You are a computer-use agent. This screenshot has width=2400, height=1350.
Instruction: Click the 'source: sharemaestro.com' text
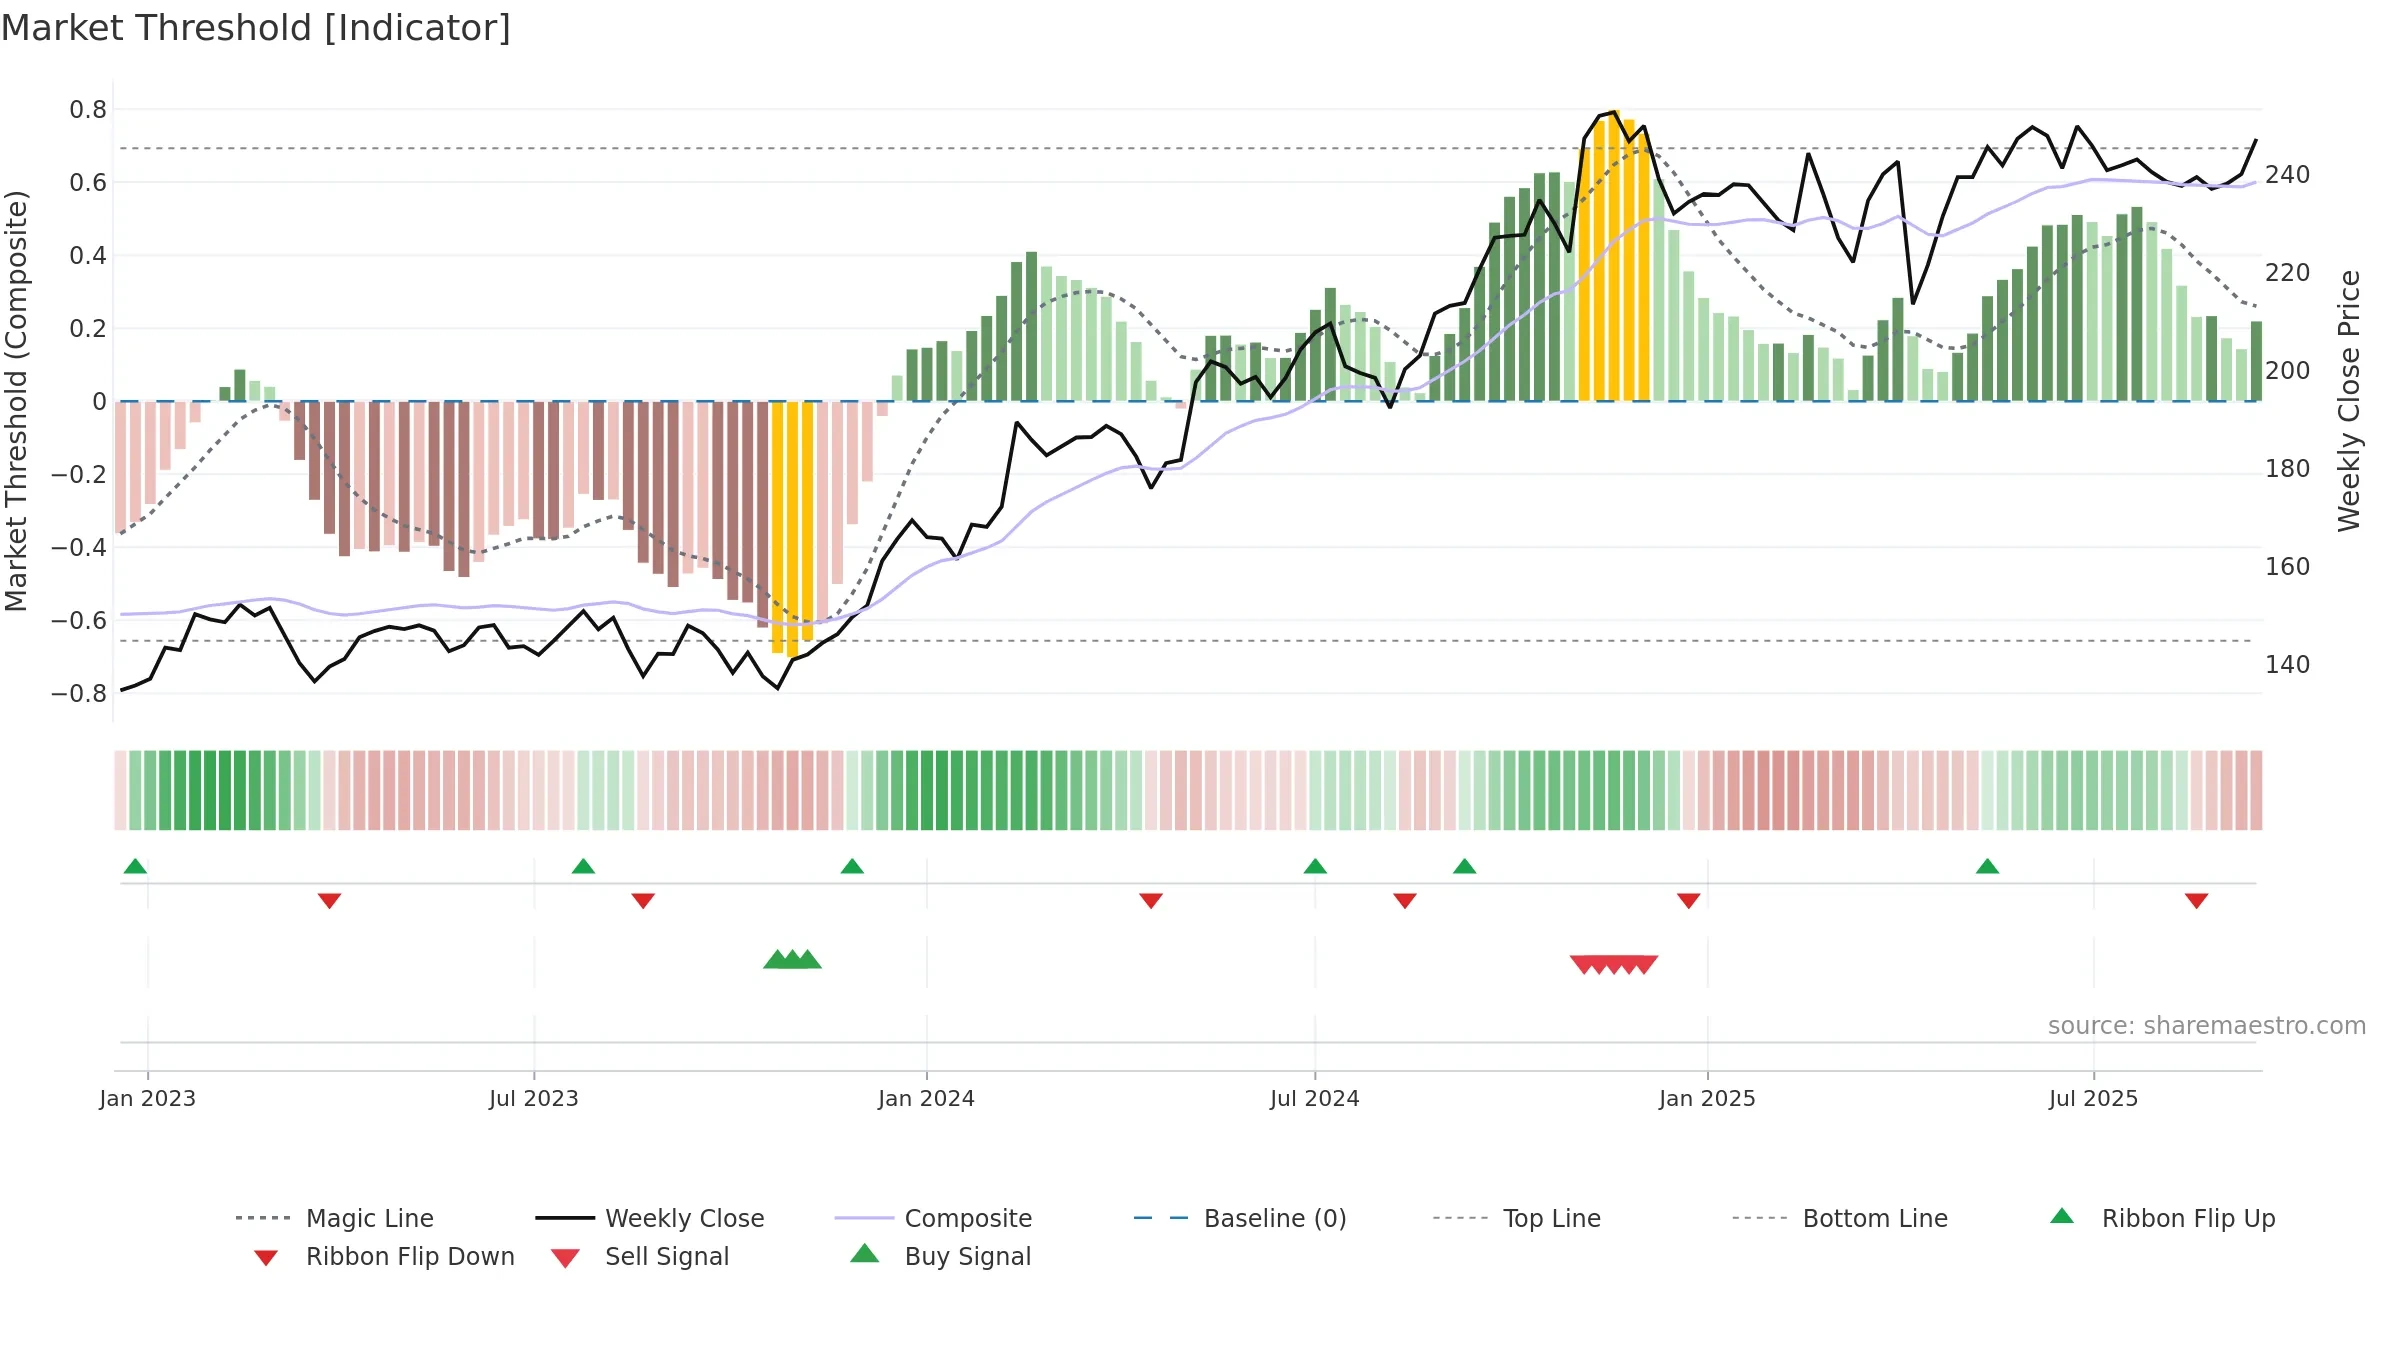coord(2207,1026)
